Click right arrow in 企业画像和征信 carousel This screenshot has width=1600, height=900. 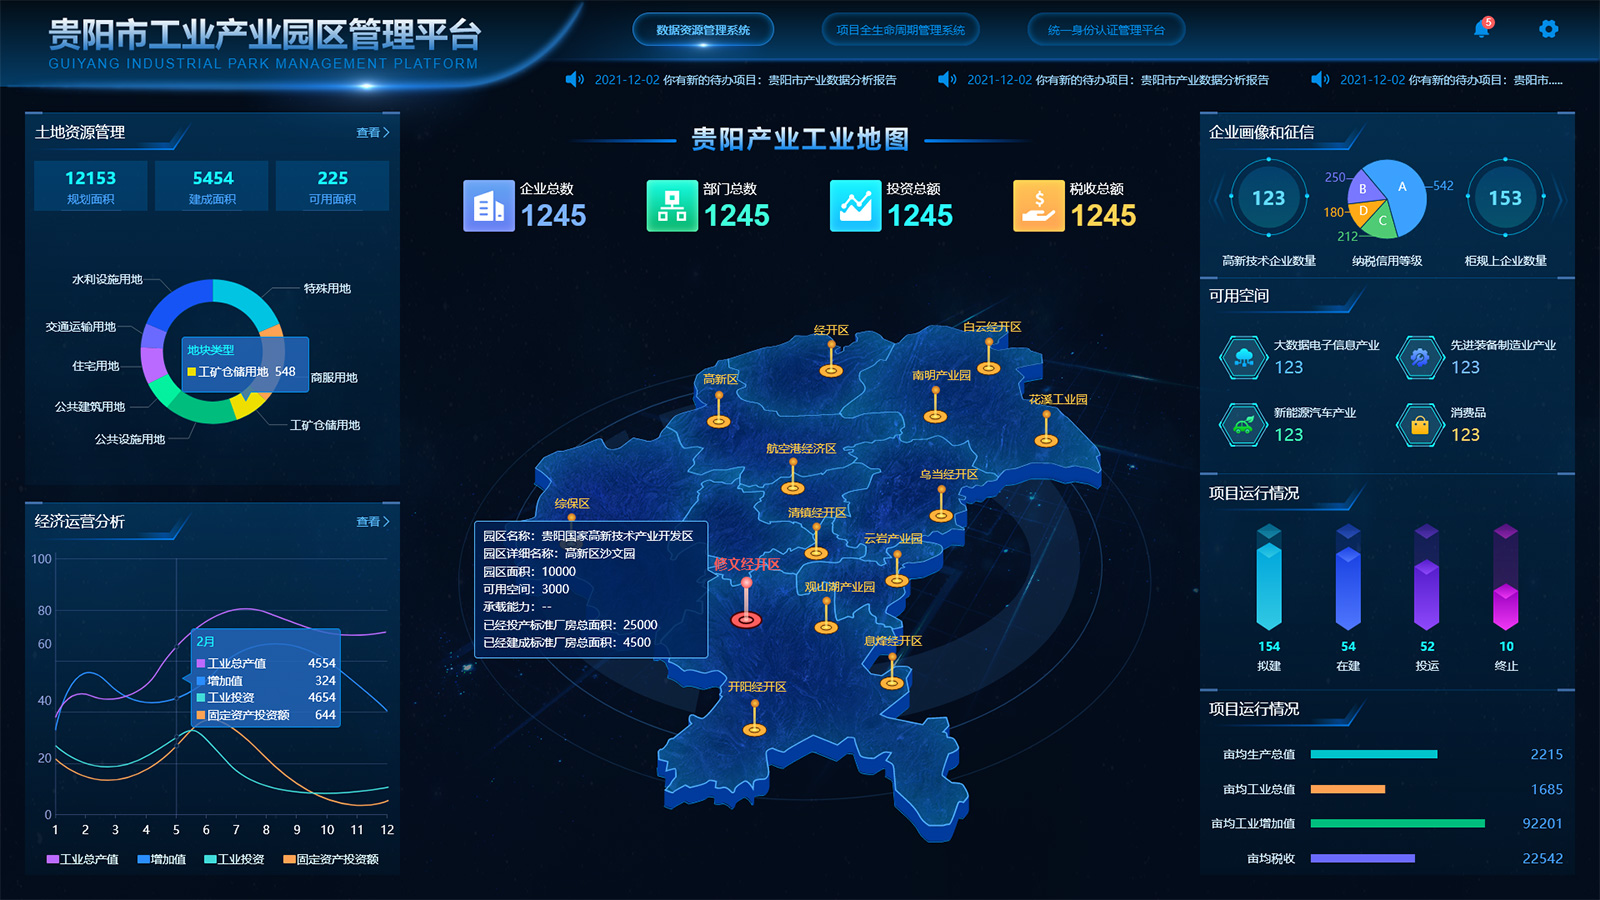coord(1559,198)
